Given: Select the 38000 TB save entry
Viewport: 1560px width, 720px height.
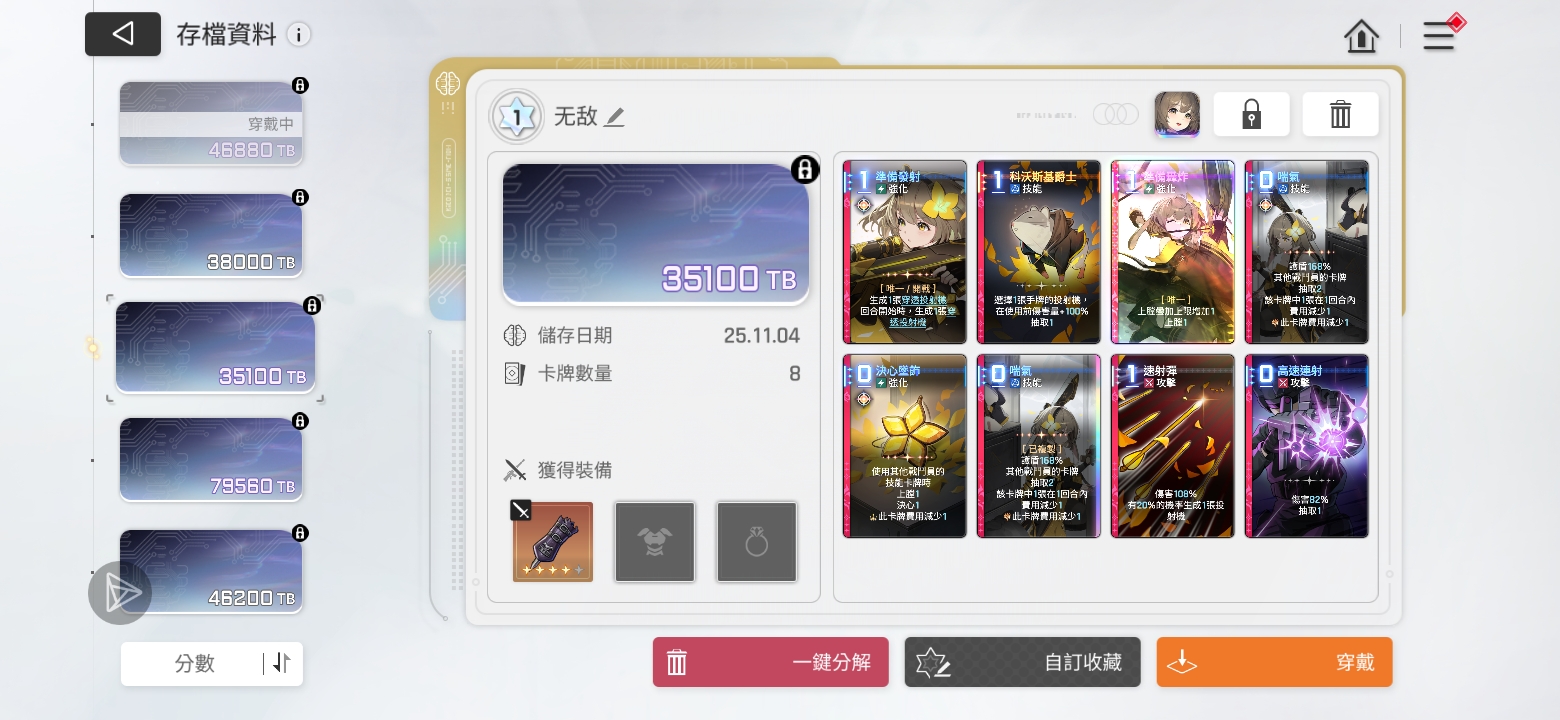Looking at the screenshot, I should [211, 235].
